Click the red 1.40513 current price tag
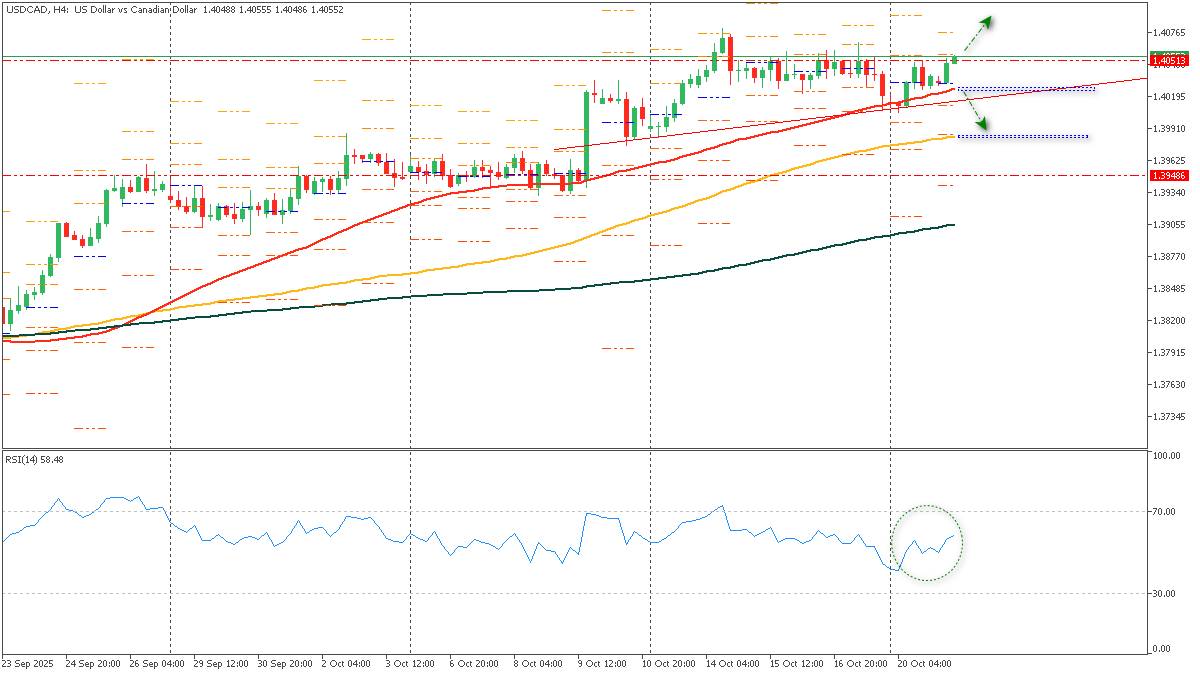Viewport: 1200px width, 675px height. pyautogui.click(x=1169, y=60)
